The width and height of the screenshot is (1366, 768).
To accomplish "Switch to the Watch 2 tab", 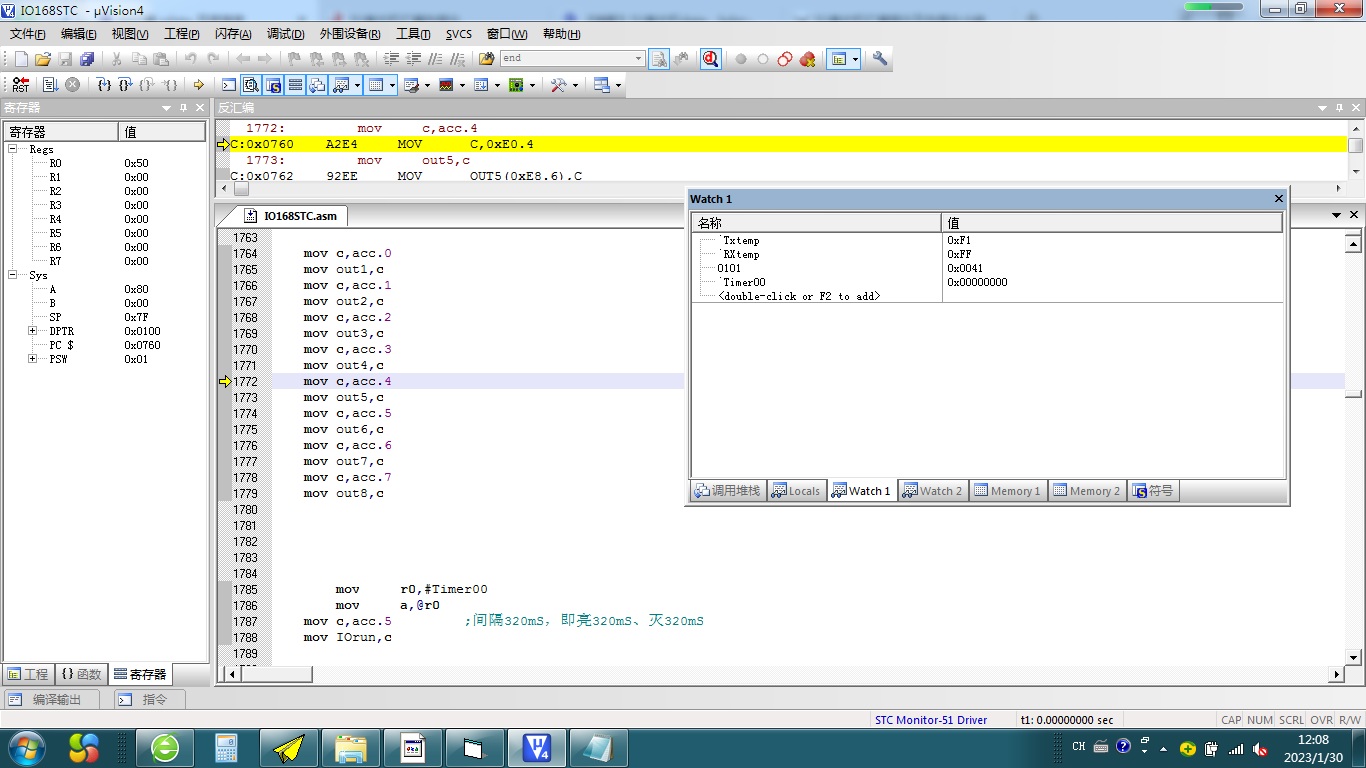I will [x=932, y=491].
